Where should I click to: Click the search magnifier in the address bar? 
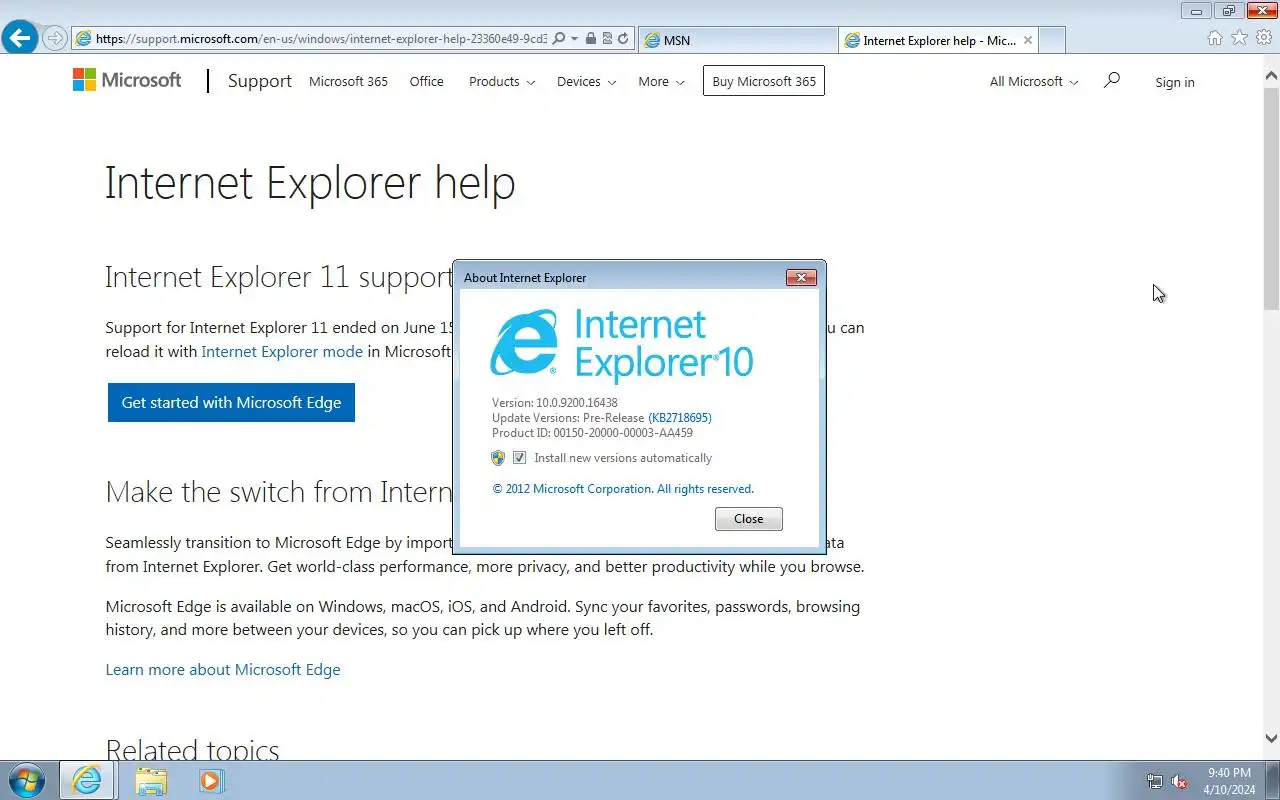(x=559, y=39)
